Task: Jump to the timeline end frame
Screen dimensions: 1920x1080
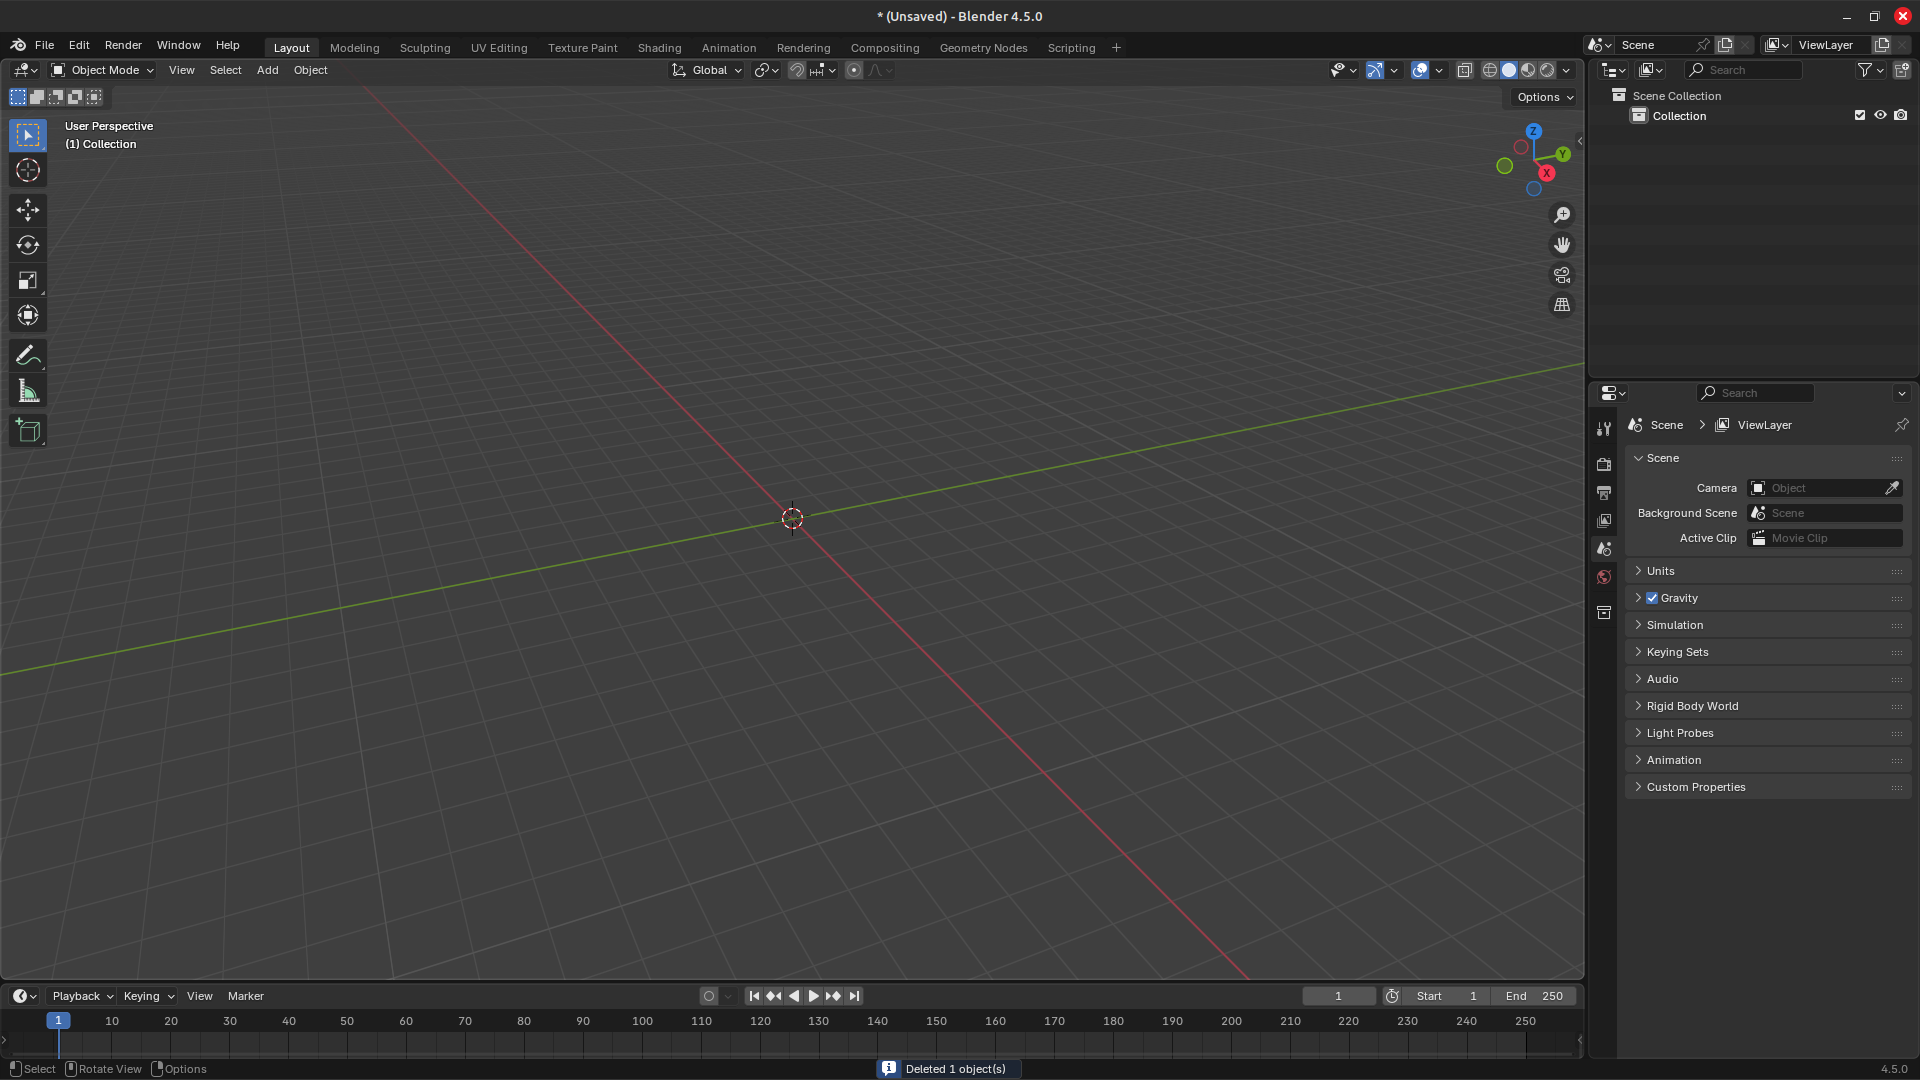Action: pos(854,996)
